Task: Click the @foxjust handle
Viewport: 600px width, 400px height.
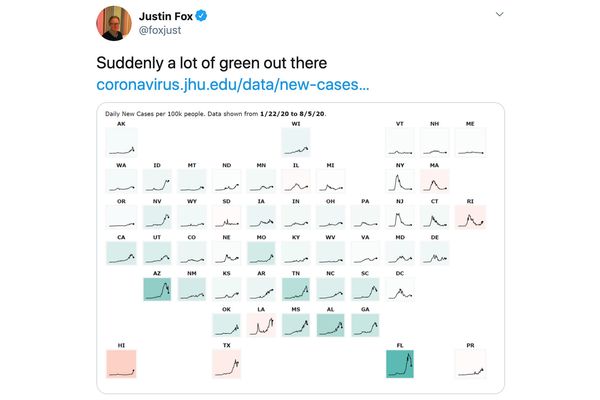Action: 160,30
